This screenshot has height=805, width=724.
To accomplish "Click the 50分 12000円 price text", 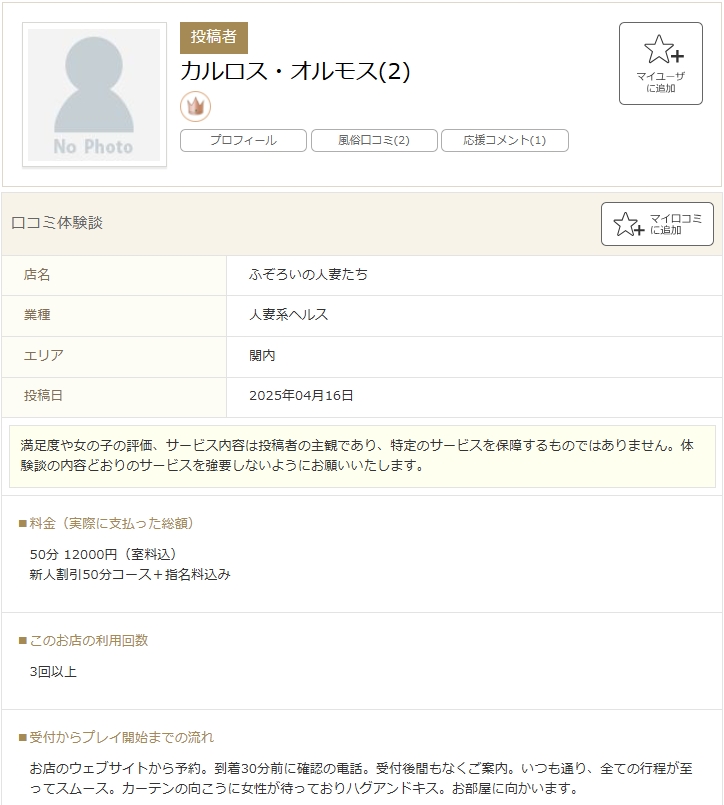I will (x=103, y=554).
